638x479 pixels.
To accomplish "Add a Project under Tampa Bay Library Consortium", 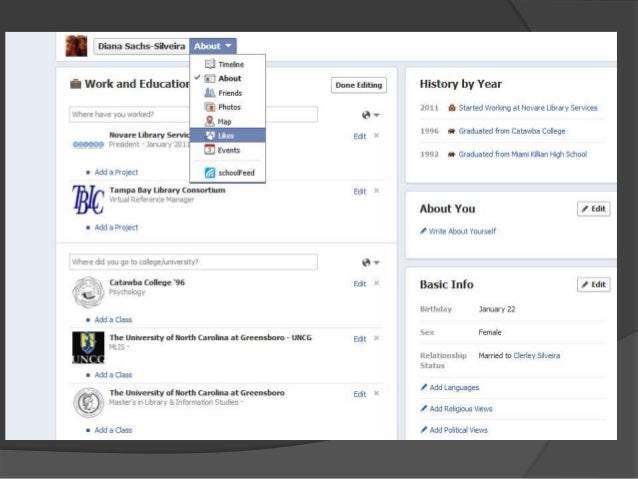I will click(116, 227).
